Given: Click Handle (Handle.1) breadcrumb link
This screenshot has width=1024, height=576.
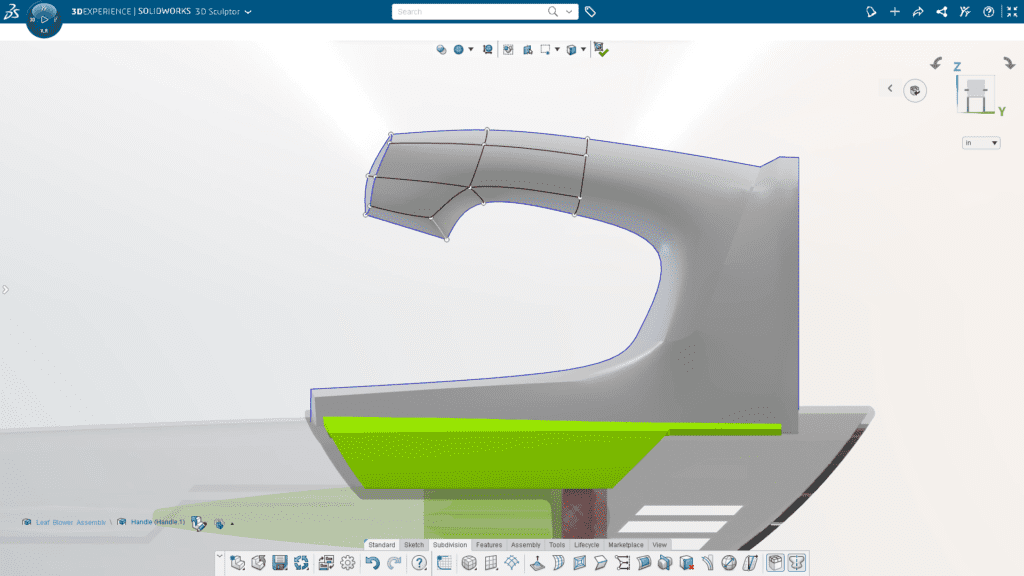Looking at the screenshot, I should click(156, 522).
